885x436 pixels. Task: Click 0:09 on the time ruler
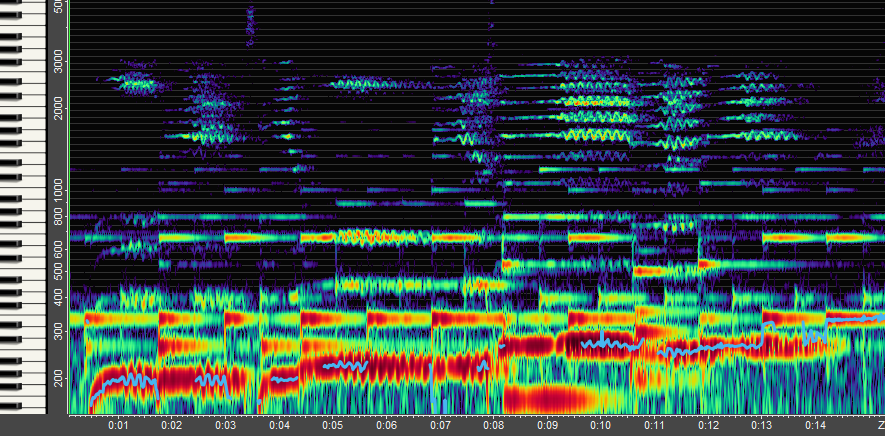pos(547,425)
